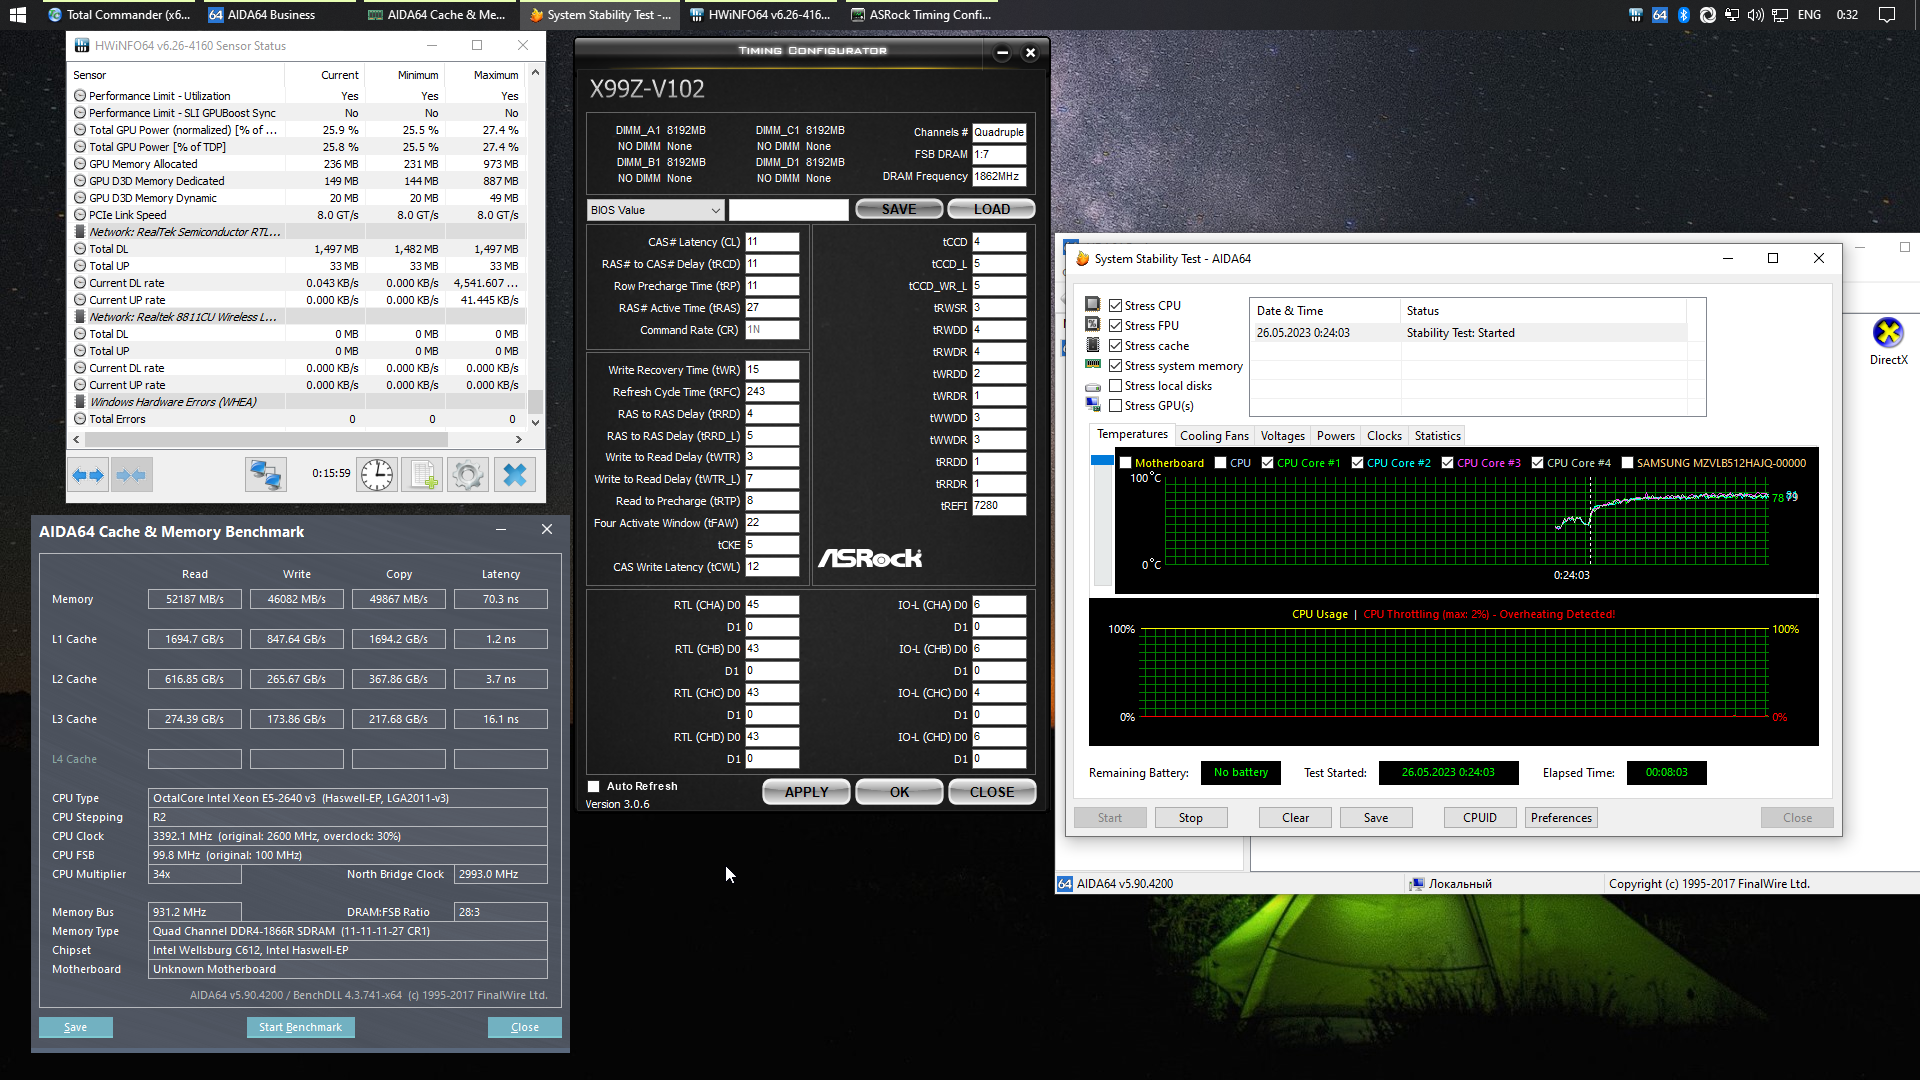
Task: Toggle the Motherboard temperature graph checkbox
Action: pyautogui.click(x=1126, y=463)
